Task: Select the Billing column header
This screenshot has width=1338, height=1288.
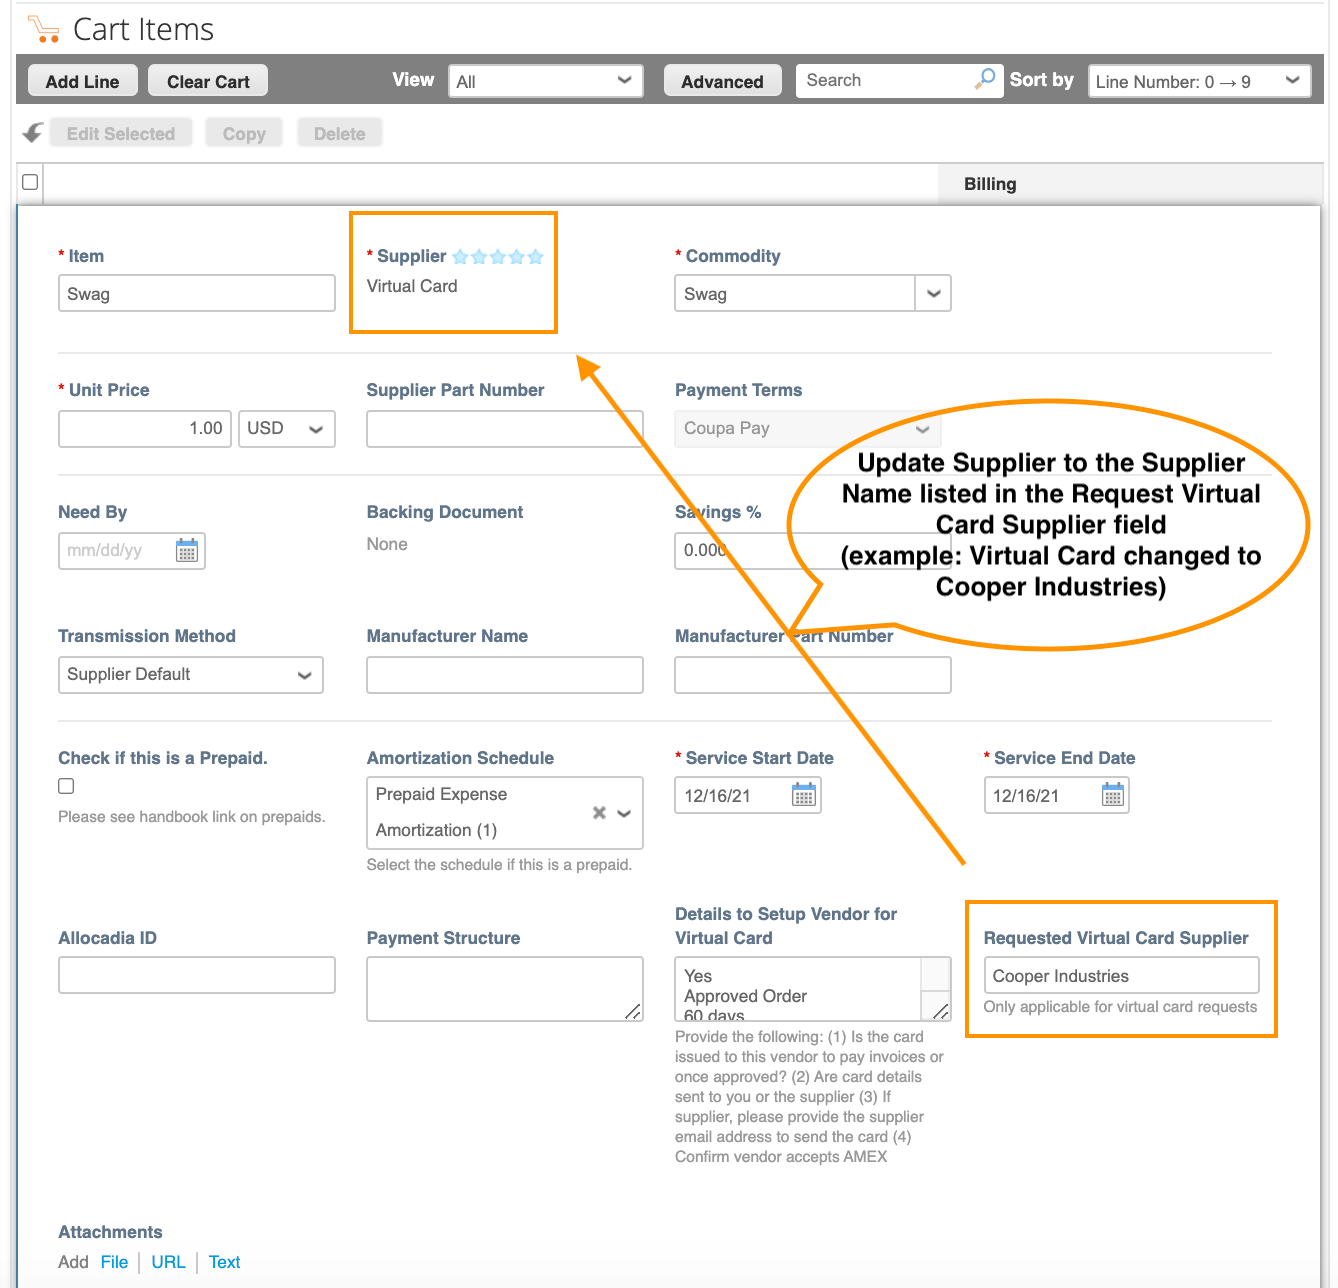Action: (989, 184)
